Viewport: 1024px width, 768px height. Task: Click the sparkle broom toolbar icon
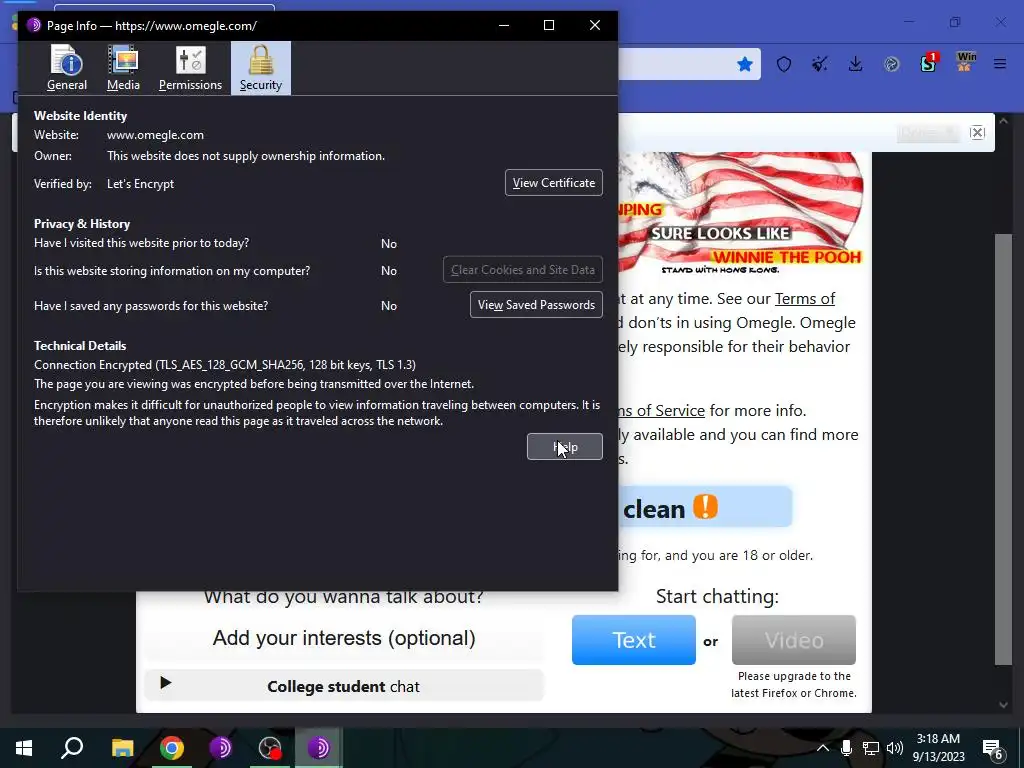pyautogui.click(x=820, y=64)
